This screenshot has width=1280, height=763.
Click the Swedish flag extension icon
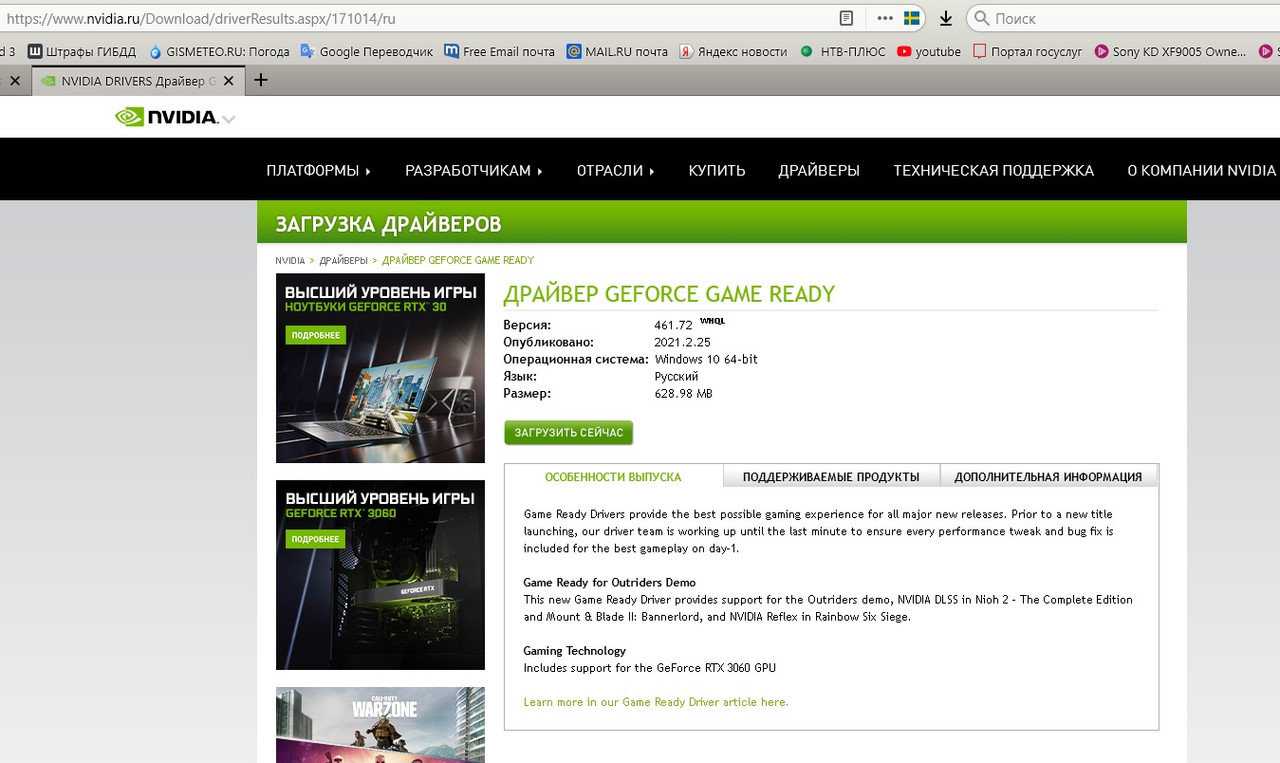[x=912, y=18]
